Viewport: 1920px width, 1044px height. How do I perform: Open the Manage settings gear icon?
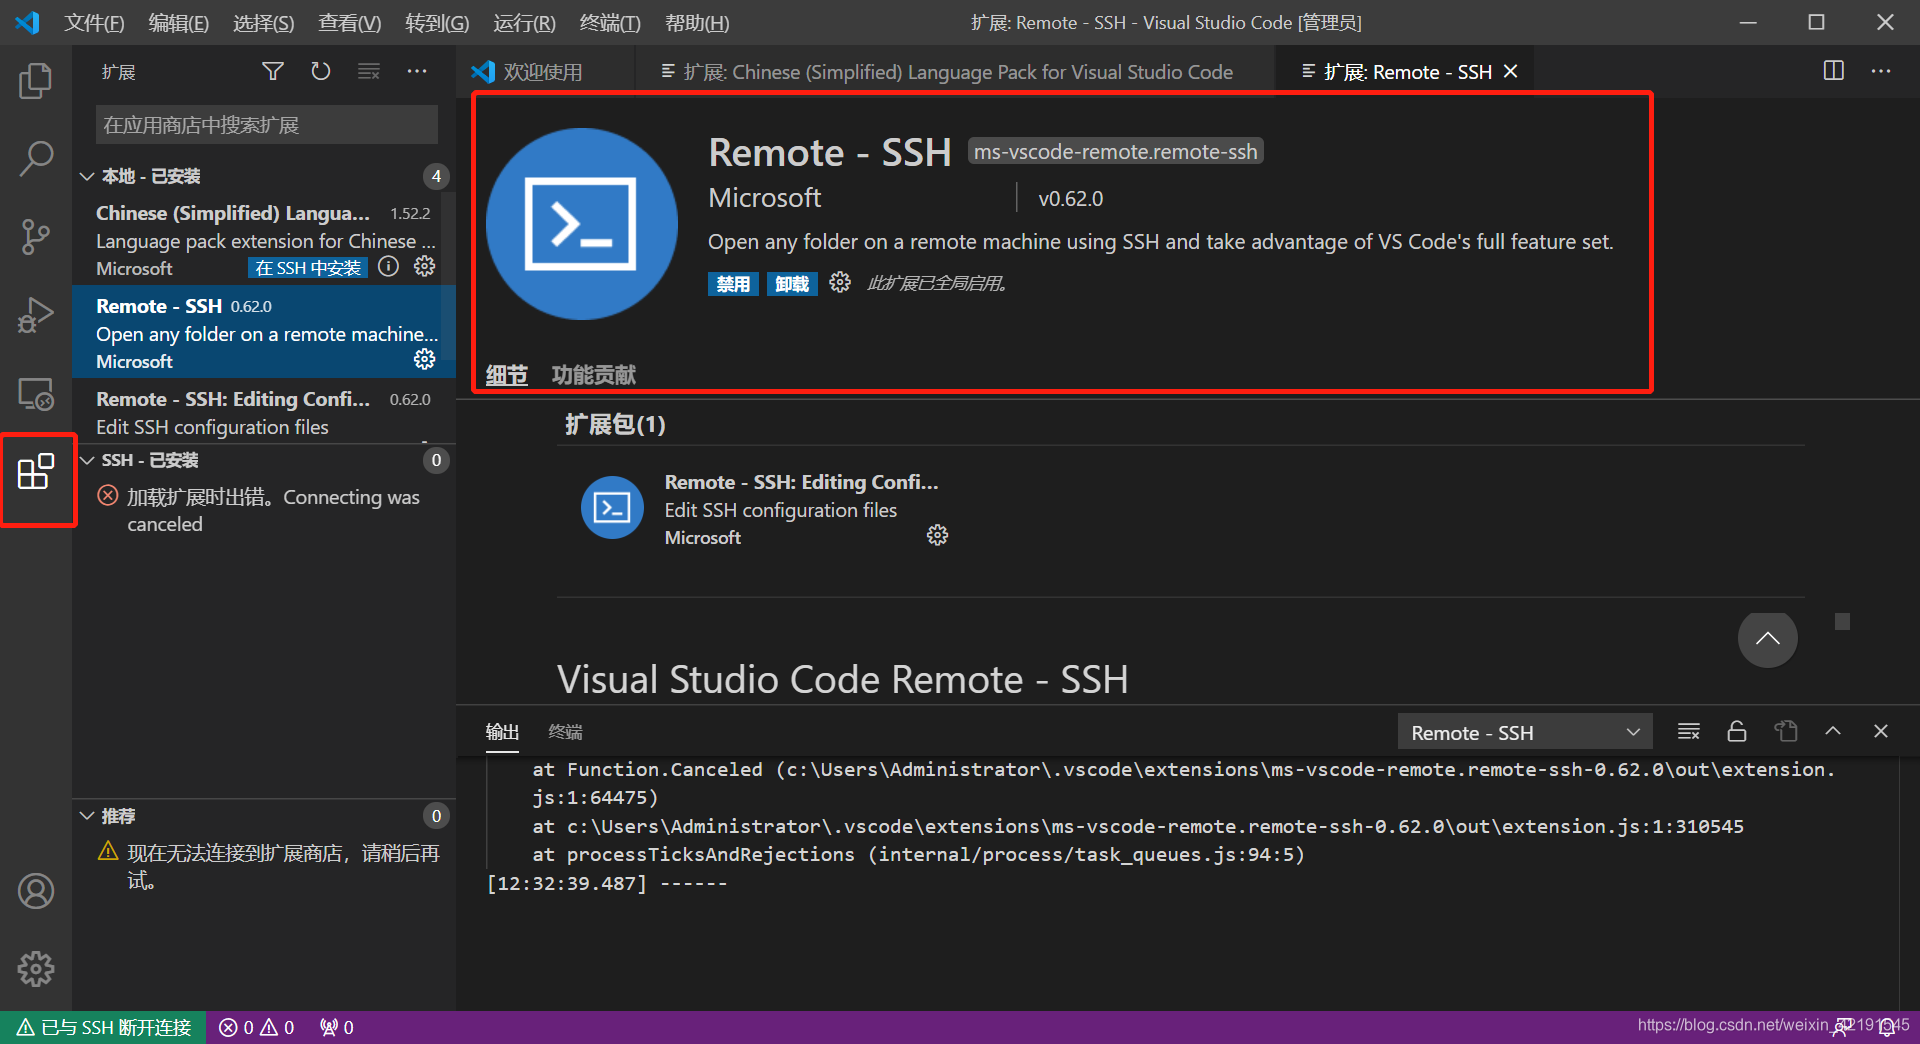click(36, 968)
